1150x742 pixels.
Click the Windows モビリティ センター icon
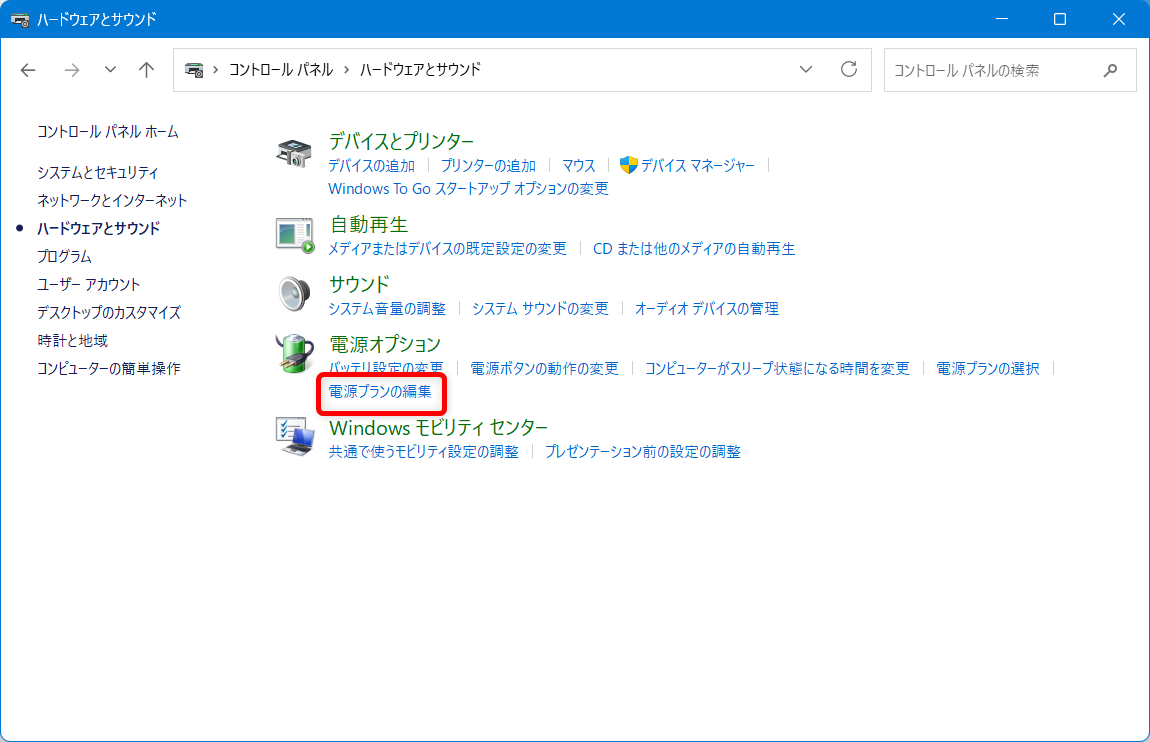(x=293, y=437)
